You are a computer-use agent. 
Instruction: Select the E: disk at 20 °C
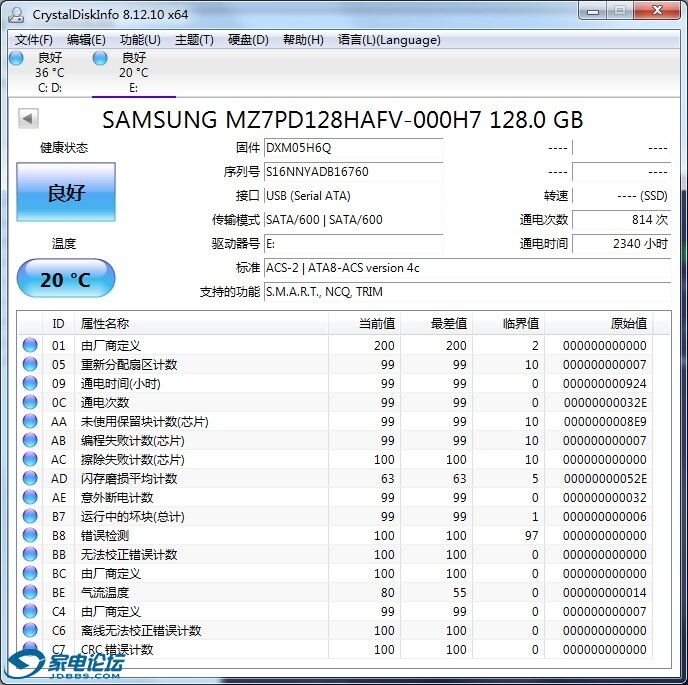(132, 72)
